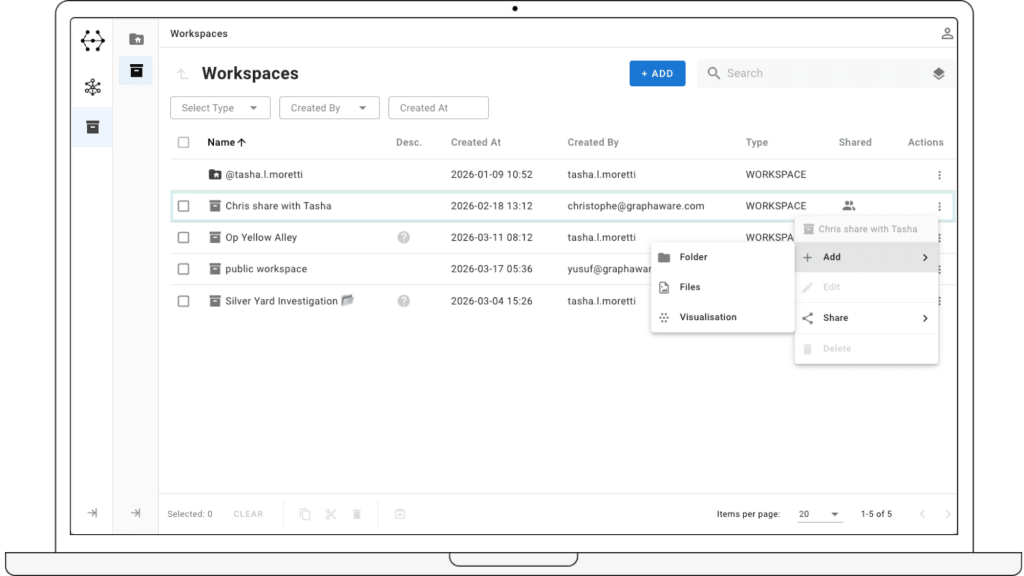Click the open folder icon beside Silver Yard Investigation

[347, 300]
